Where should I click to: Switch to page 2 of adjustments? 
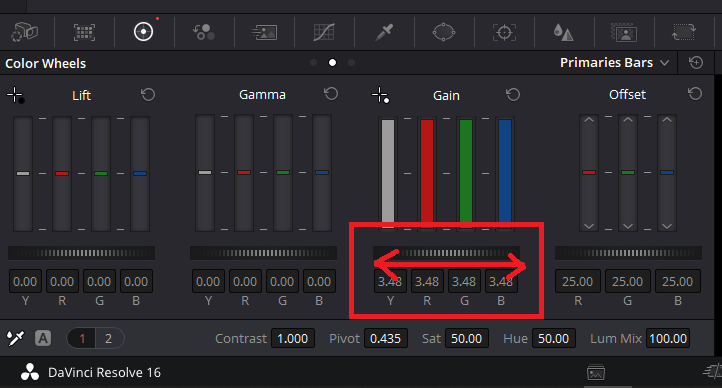109,338
